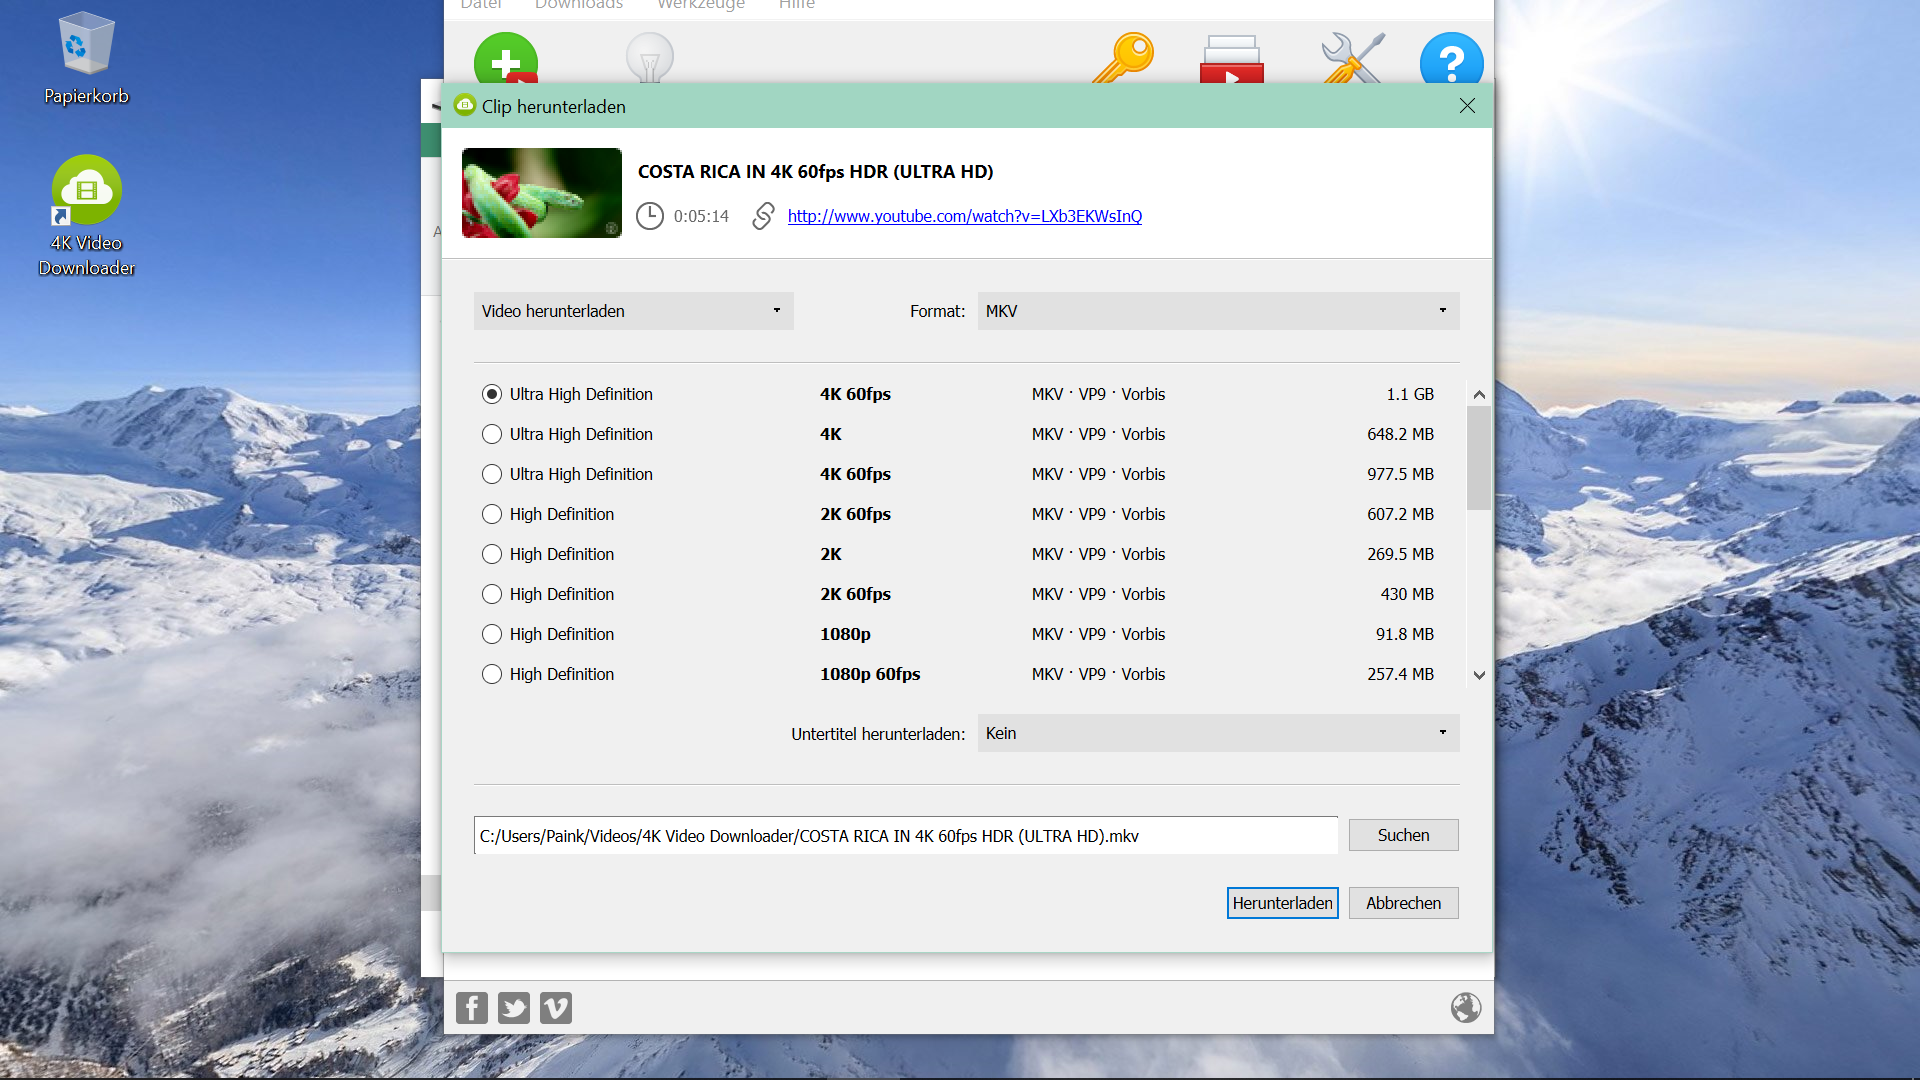Select the 4K 60fps 1.1 GB quality option
The image size is (1920, 1080).
point(492,394)
